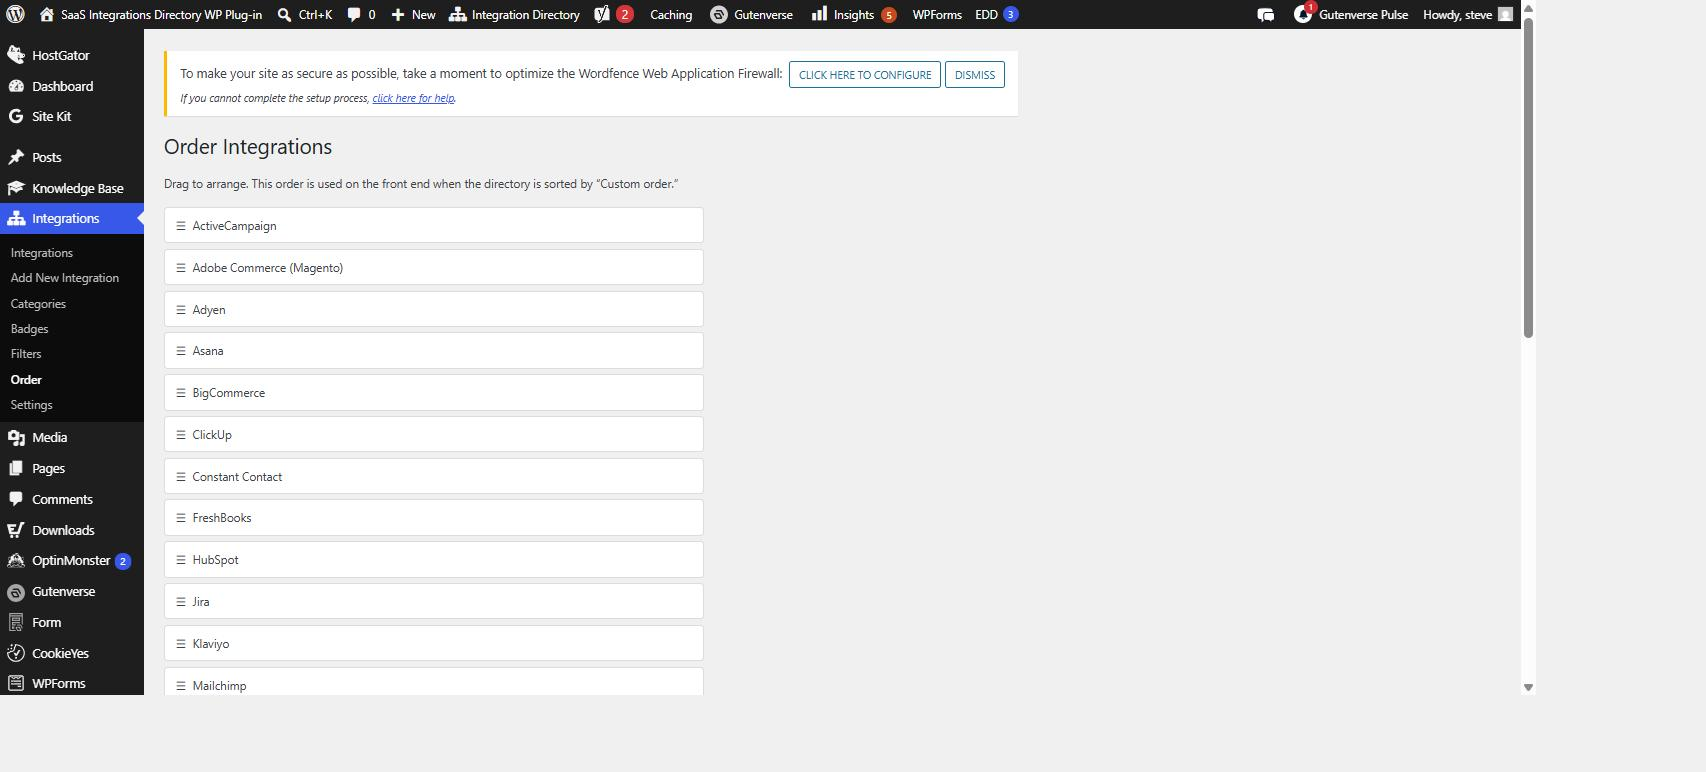This screenshot has height=772, width=1706.
Task: Click steve's user avatar
Action: tap(1505, 14)
